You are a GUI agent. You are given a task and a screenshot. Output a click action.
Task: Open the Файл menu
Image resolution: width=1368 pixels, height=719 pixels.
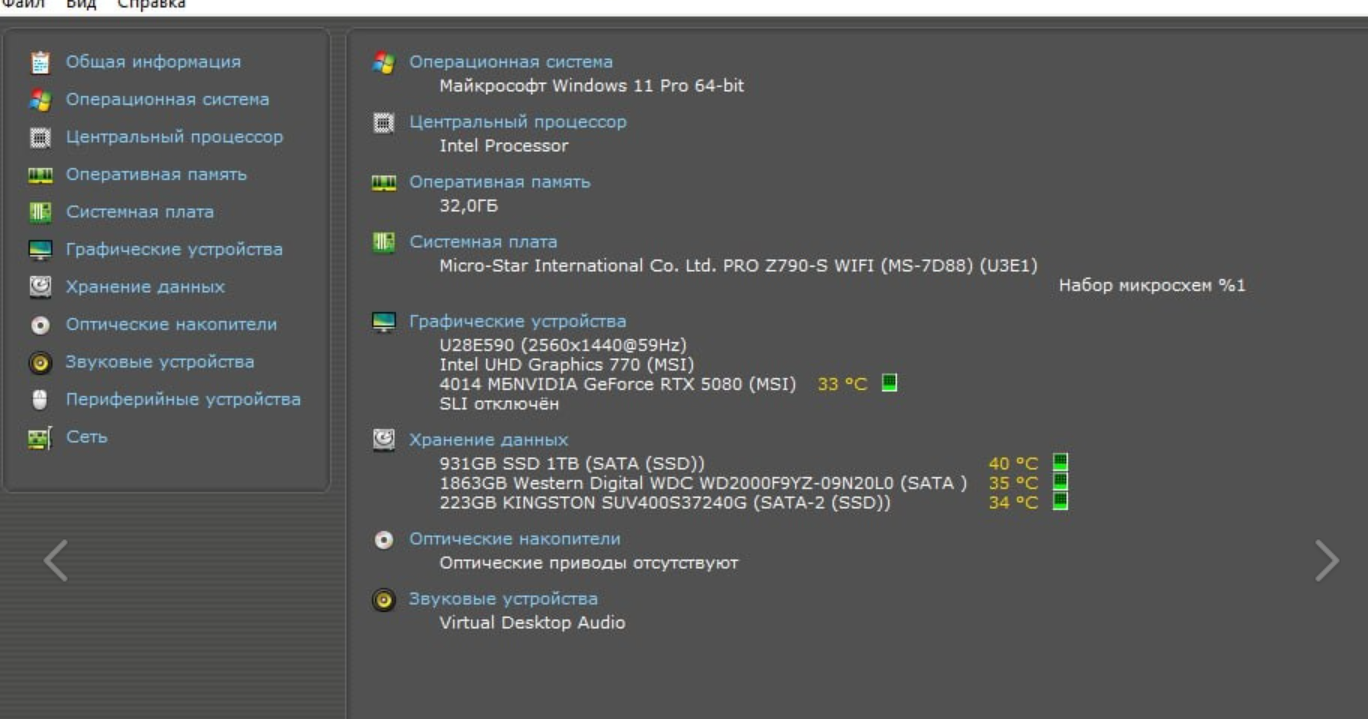pos(20,5)
